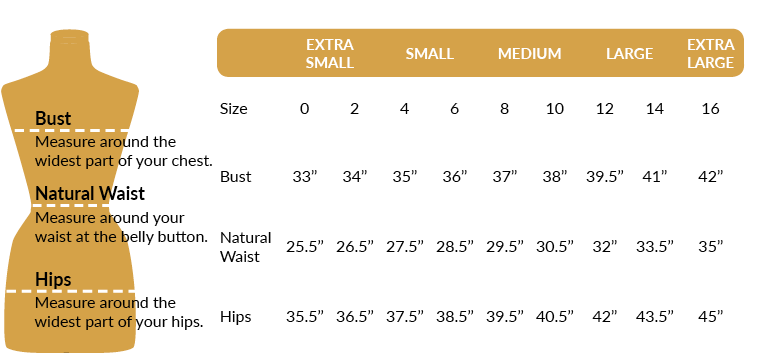Select the 45" hips measurement

pyautogui.click(x=710, y=317)
